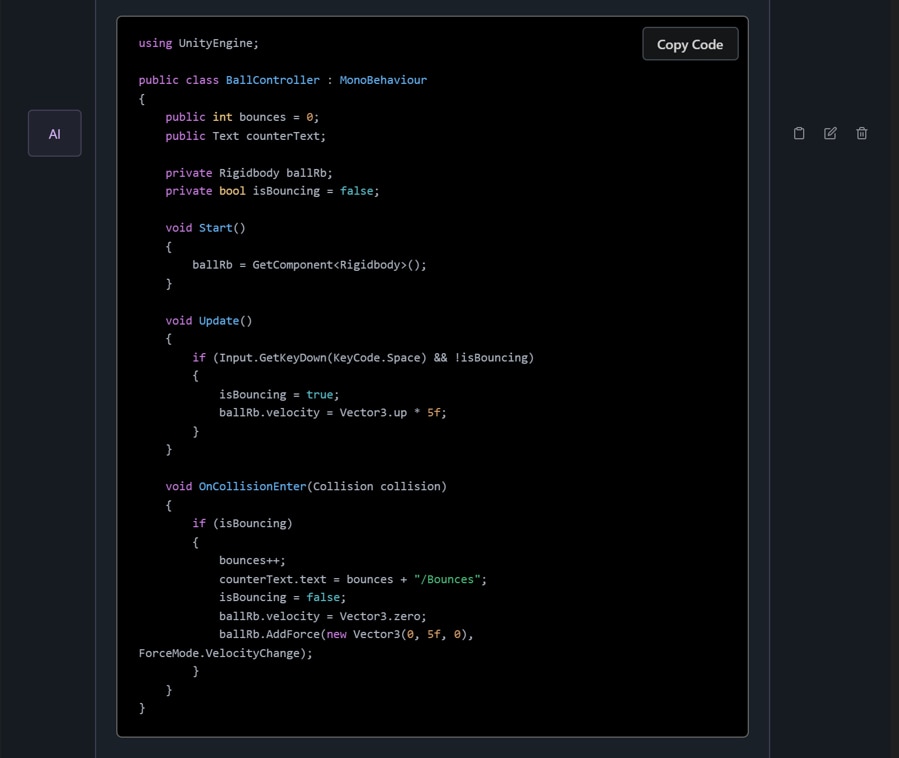The height and width of the screenshot is (758, 899).
Task: Click the 'void Start()' method signature
Action: coord(205,228)
